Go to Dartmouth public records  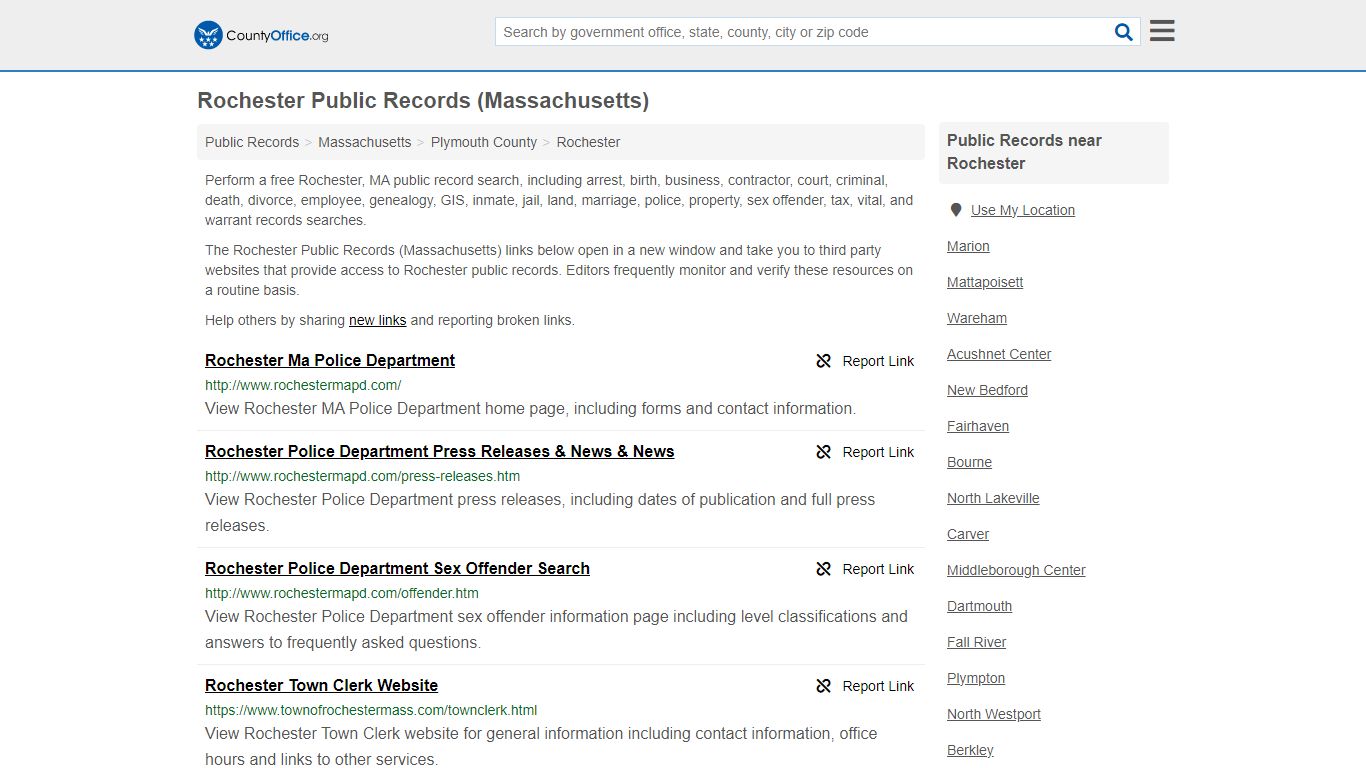point(979,606)
